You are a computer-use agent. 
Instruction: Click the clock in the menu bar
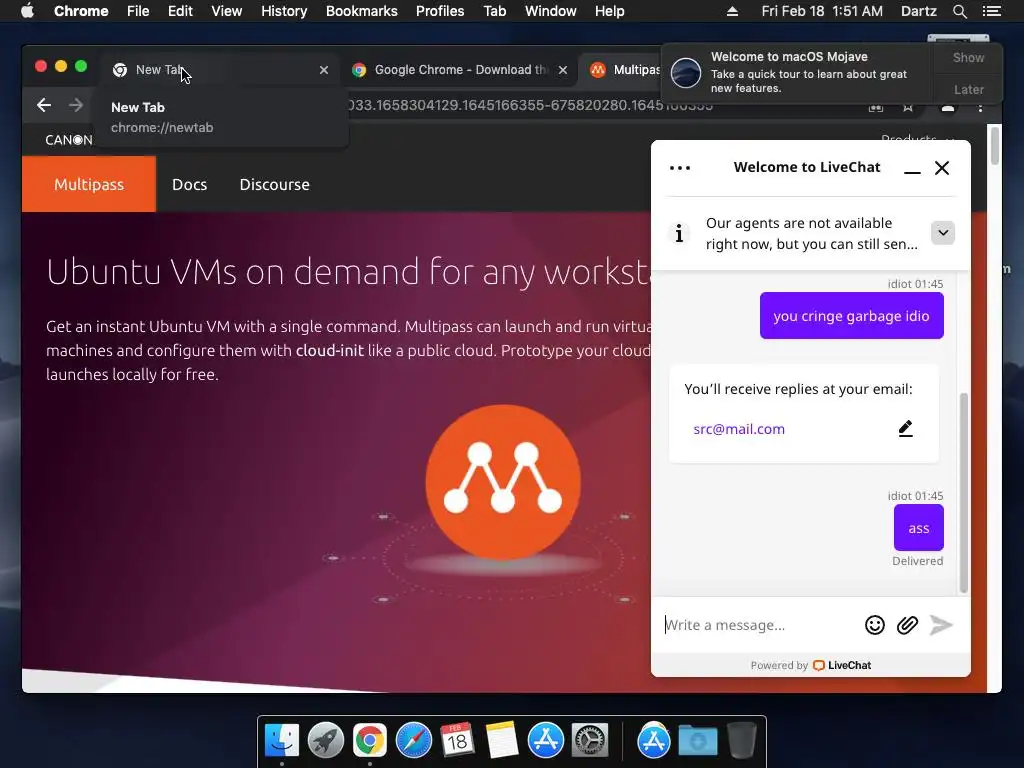(x=822, y=11)
